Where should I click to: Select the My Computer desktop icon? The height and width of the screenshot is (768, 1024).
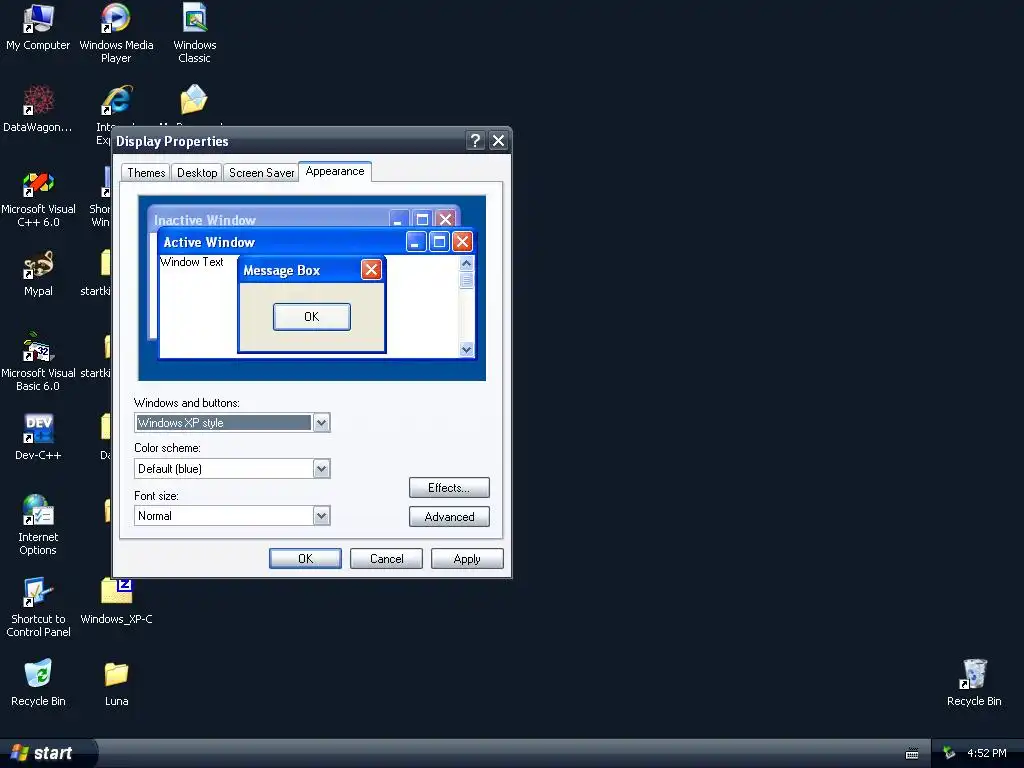point(38,27)
